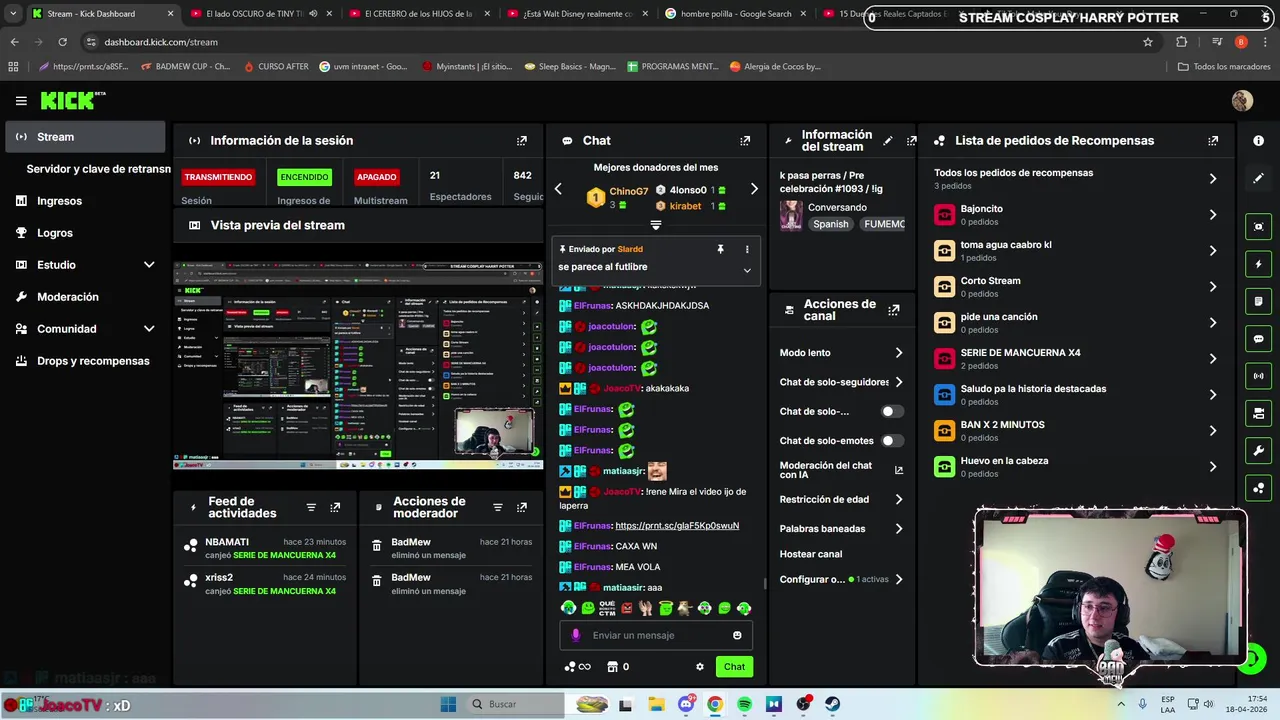Pop out the Feed de actividades panel

[x=335, y=508]
